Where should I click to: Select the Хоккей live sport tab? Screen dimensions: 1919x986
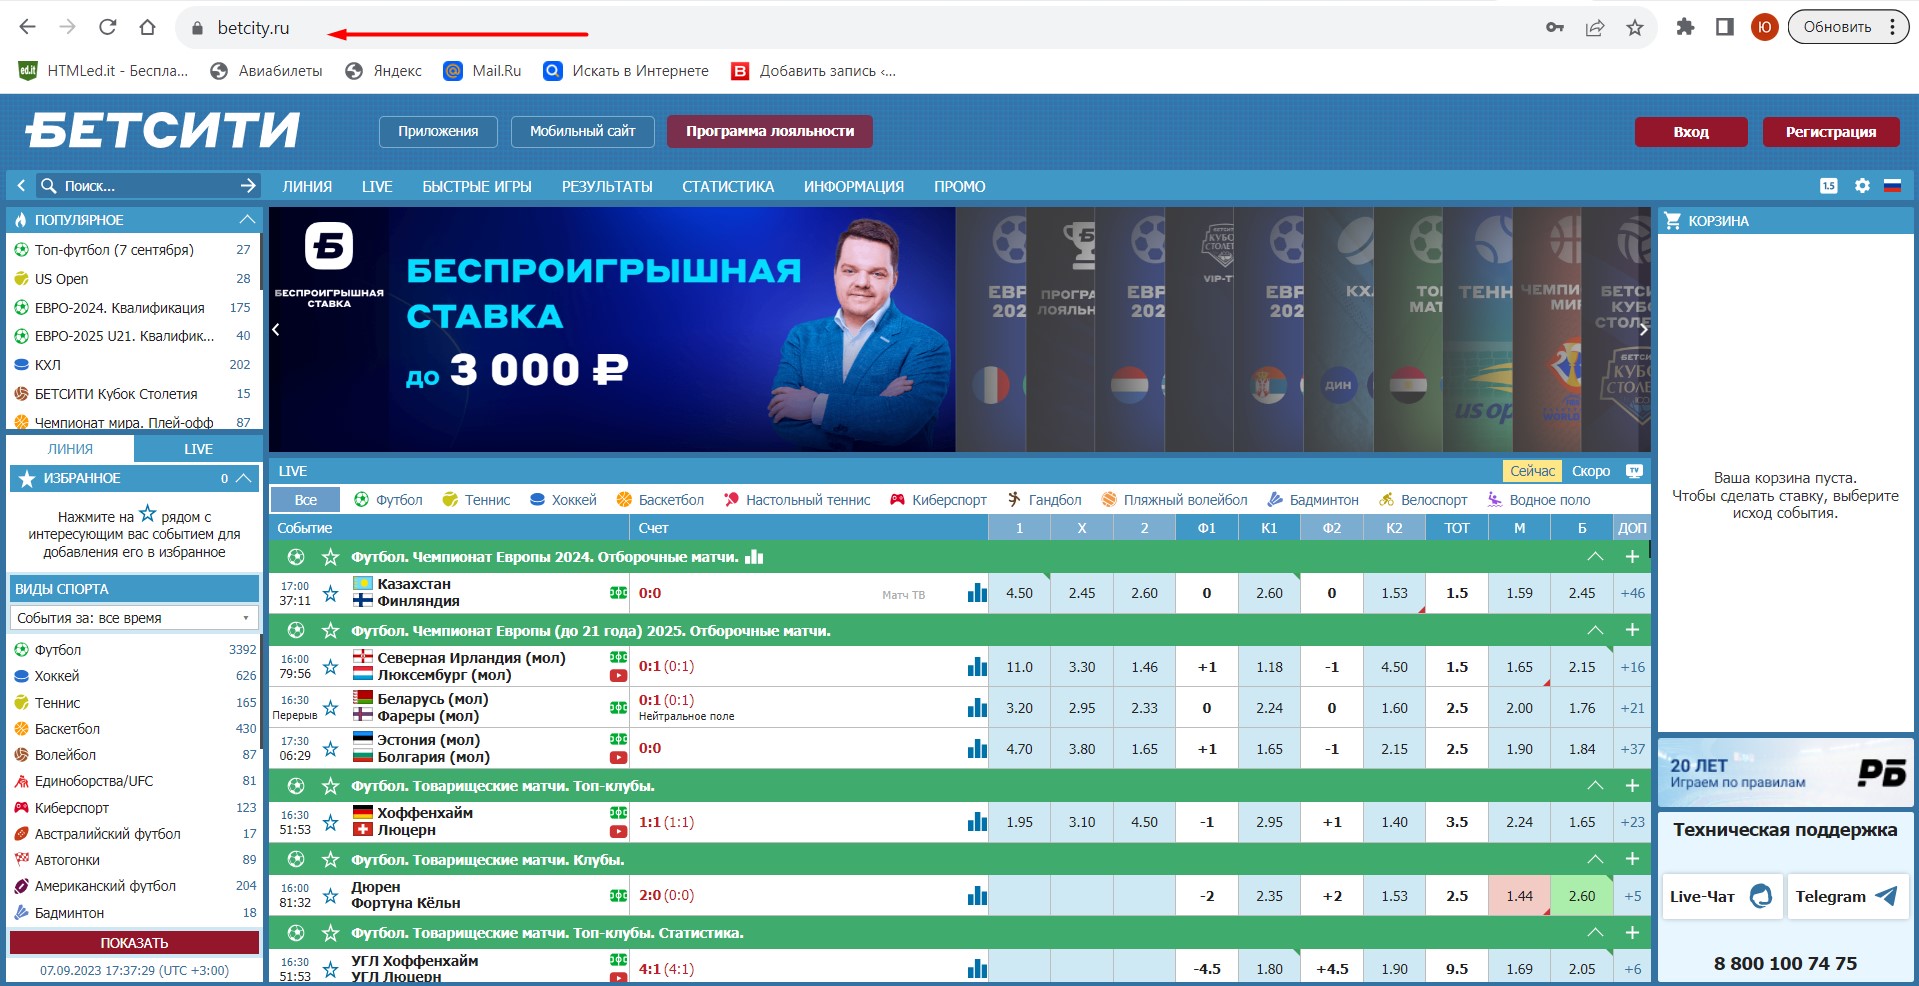(563, 500)
